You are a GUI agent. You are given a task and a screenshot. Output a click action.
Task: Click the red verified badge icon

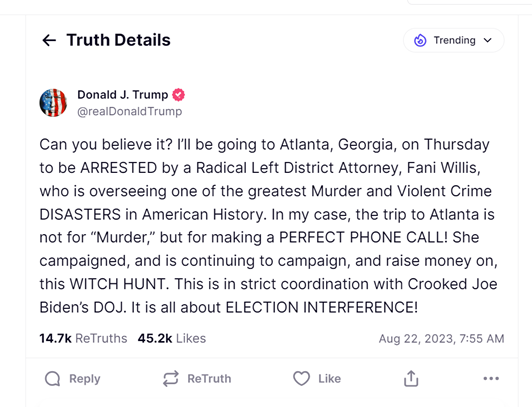[178, 95]
